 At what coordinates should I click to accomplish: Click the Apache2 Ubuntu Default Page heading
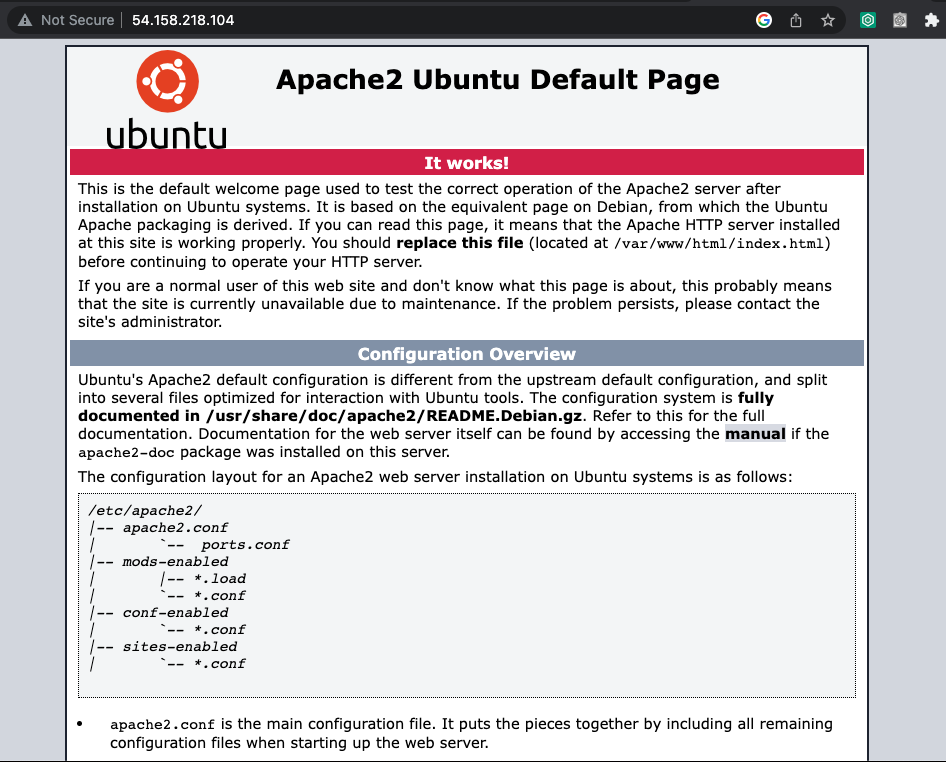(498, 80)
